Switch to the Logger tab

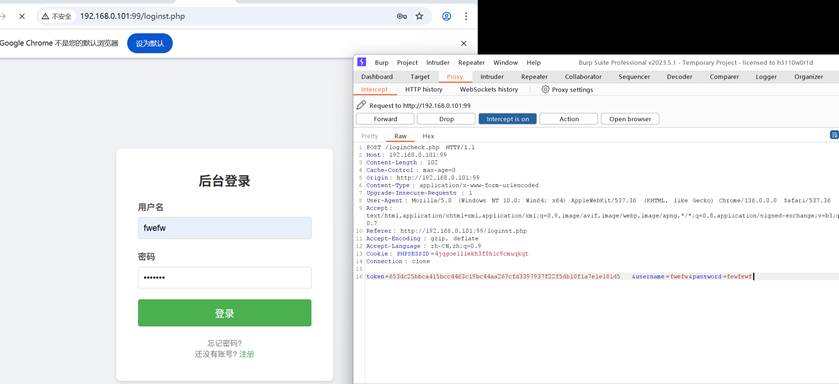[766, 76]
